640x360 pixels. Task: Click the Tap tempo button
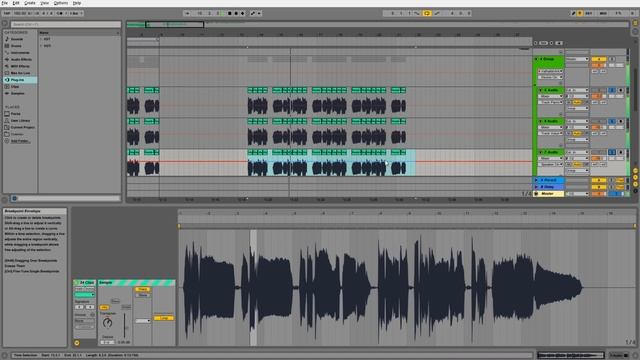coord(7,13)
